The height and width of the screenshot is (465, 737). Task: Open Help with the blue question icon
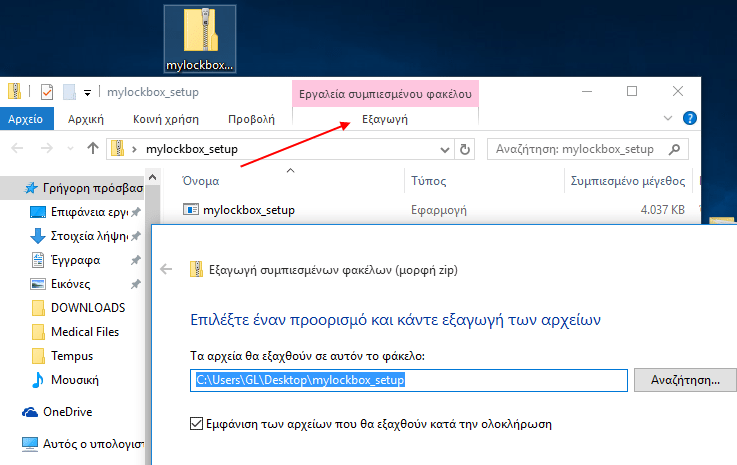(689, 118)
